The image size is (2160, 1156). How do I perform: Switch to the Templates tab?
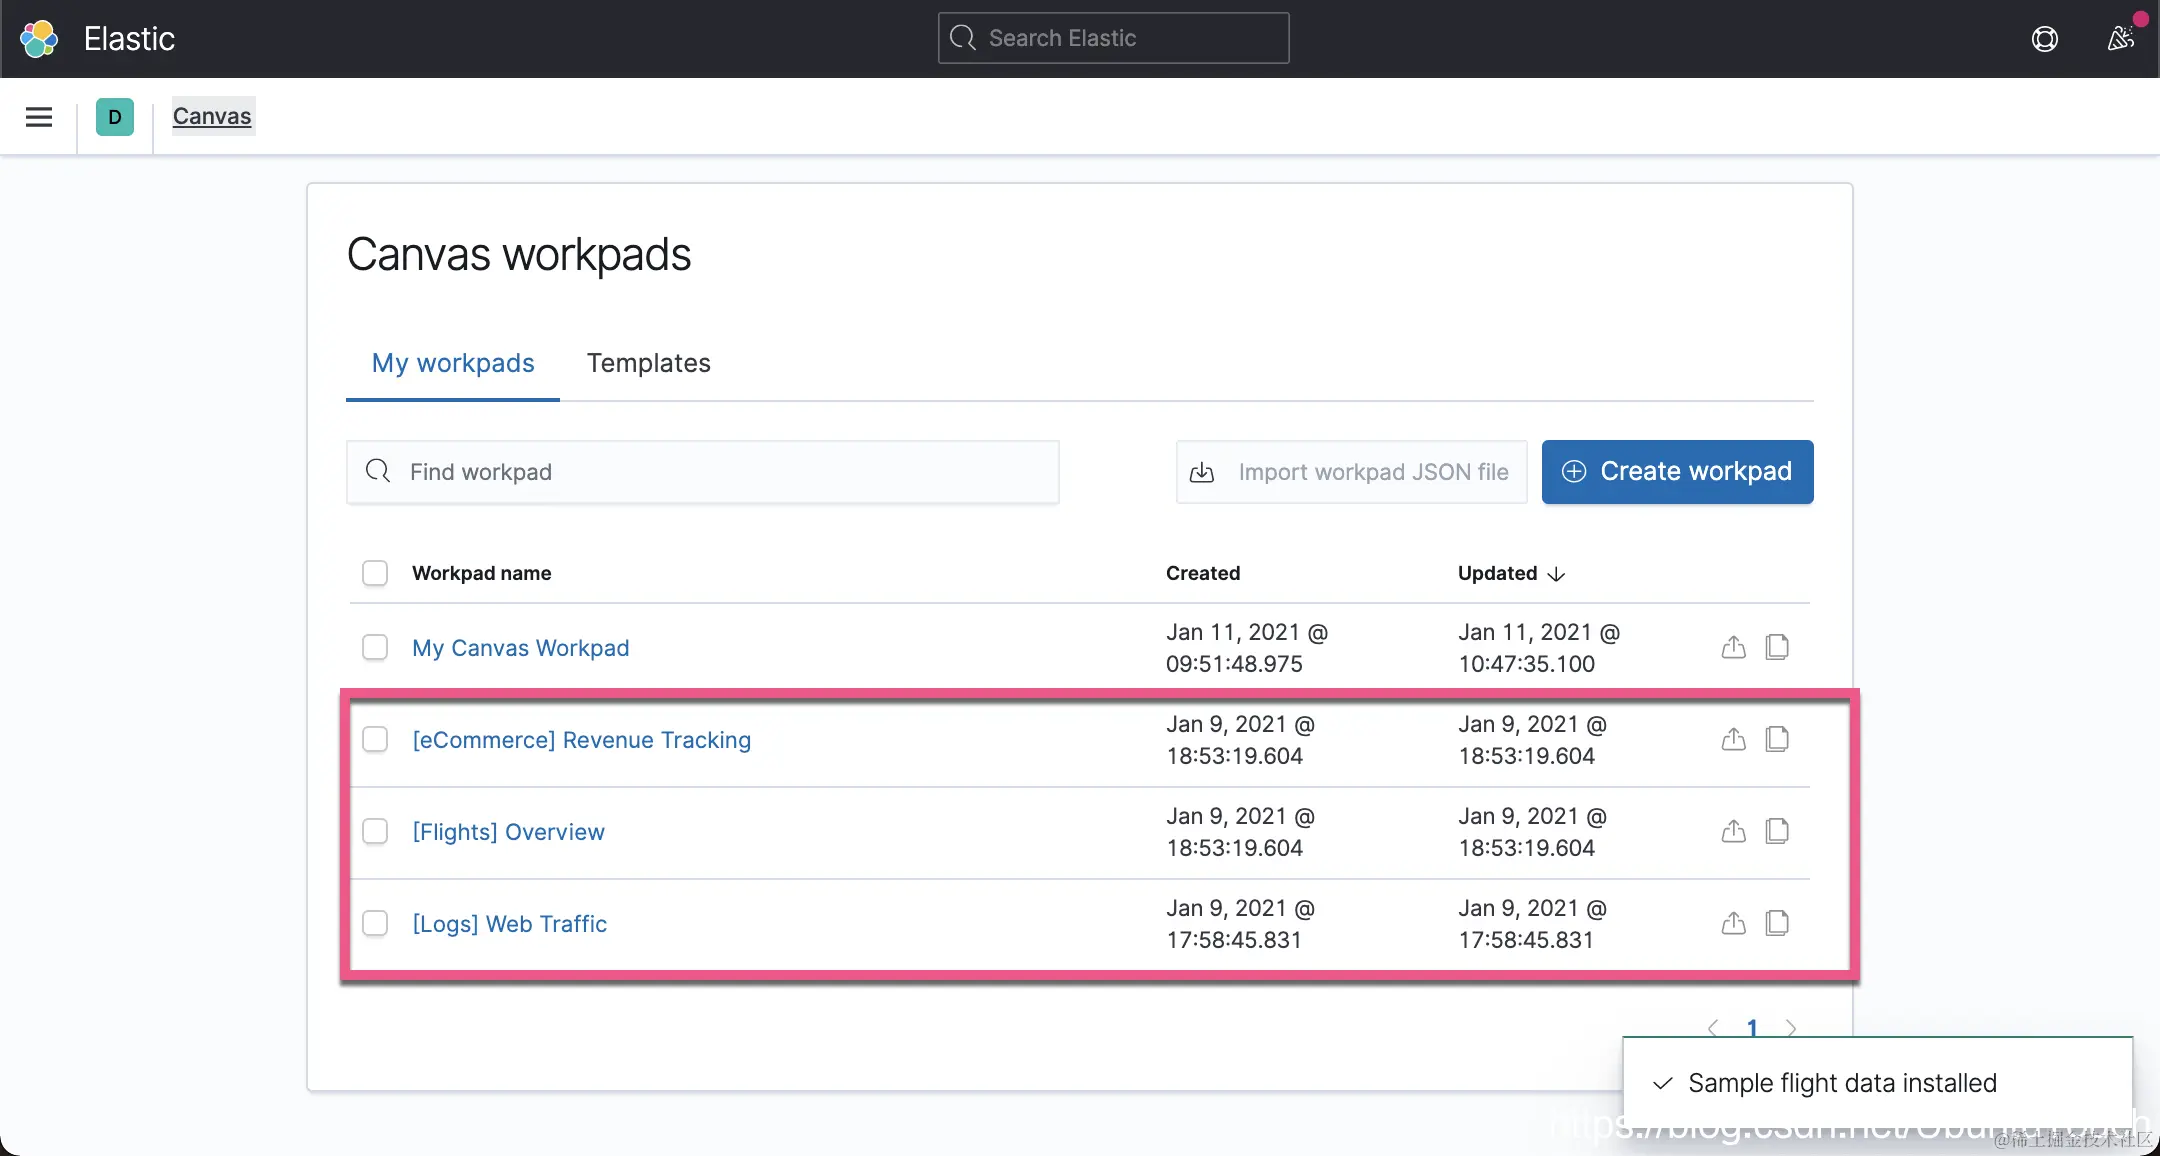coord(648,363)
